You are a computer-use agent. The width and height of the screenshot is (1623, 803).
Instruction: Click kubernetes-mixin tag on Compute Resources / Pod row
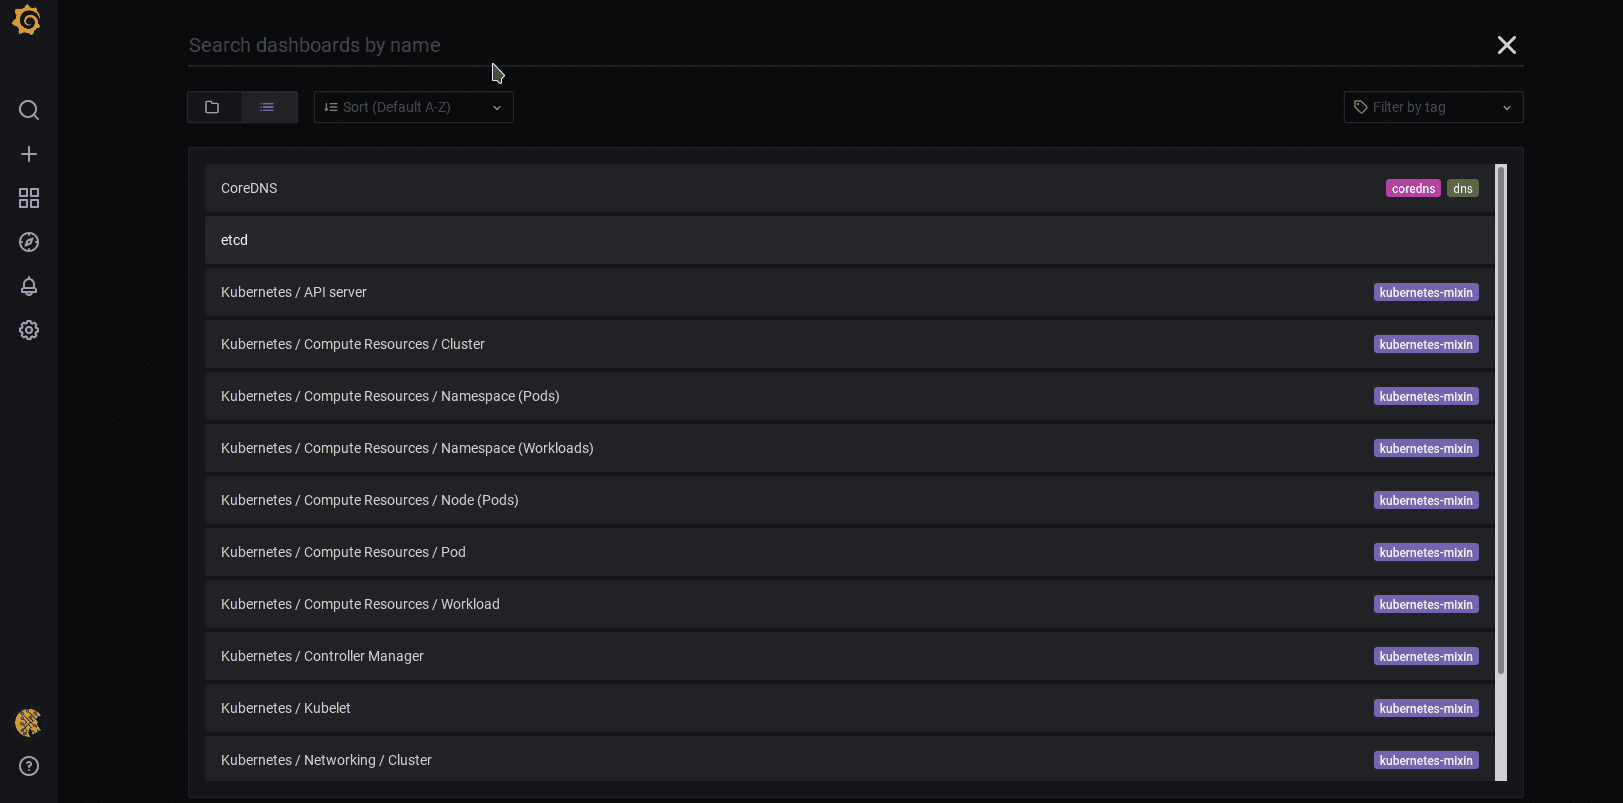pos(1426,552)
